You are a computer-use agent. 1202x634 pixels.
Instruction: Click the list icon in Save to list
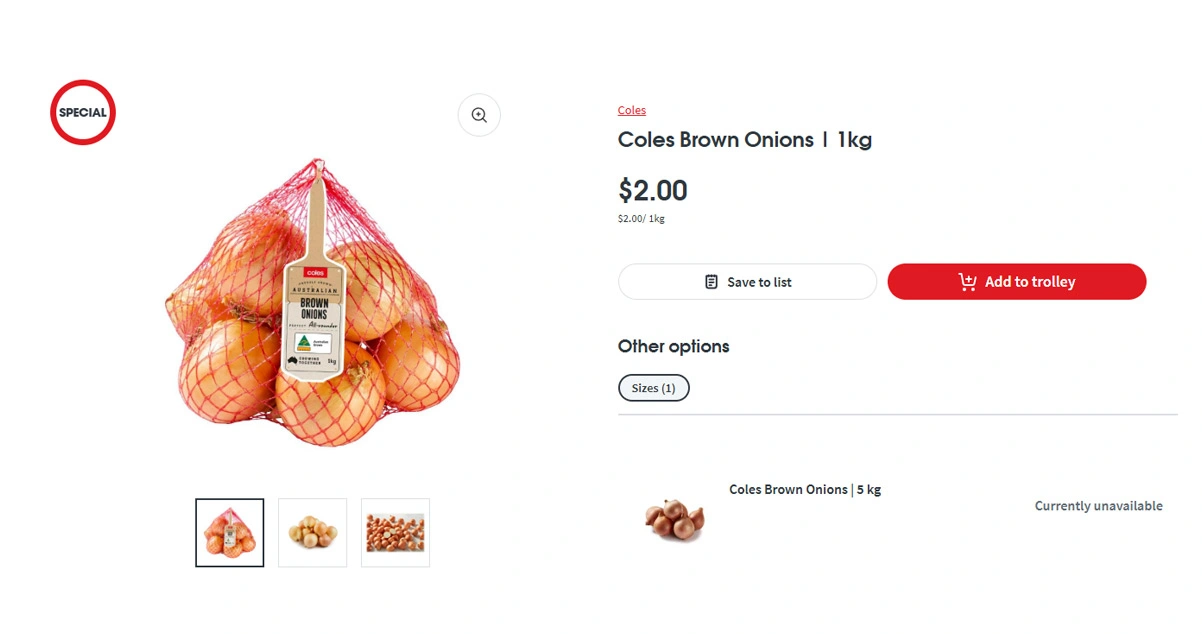click(711, 282)
